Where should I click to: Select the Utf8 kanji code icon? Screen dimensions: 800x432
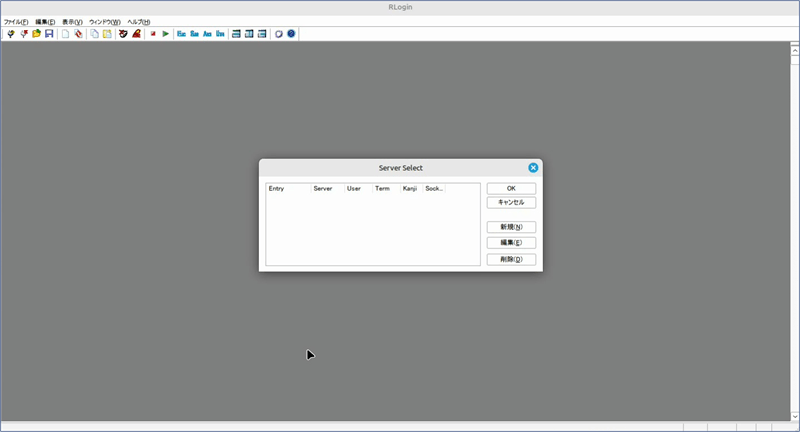pos(220,34)
